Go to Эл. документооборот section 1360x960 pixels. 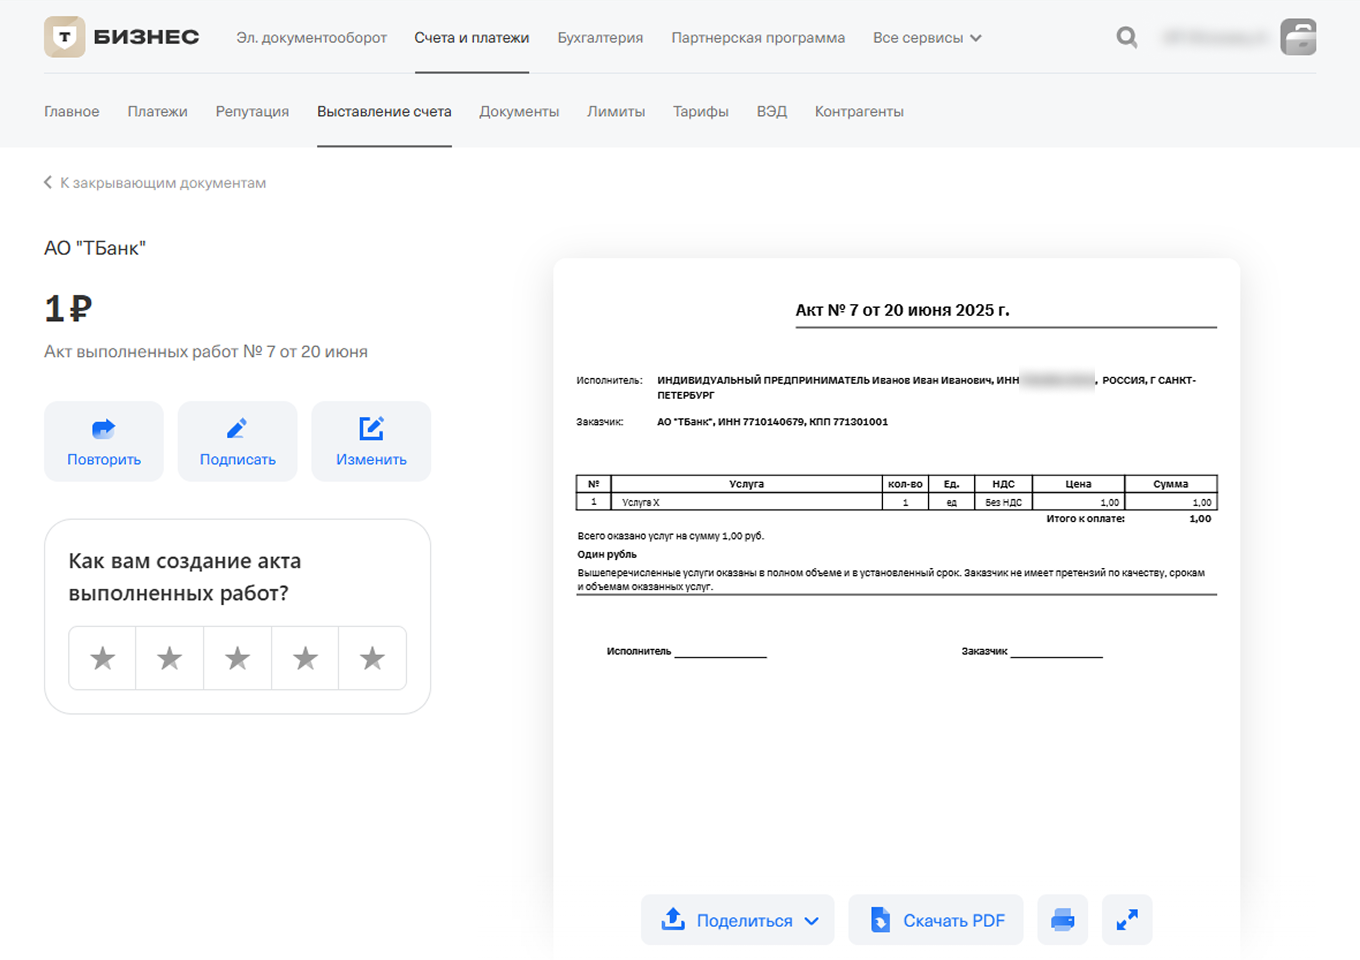click(311, 38)
